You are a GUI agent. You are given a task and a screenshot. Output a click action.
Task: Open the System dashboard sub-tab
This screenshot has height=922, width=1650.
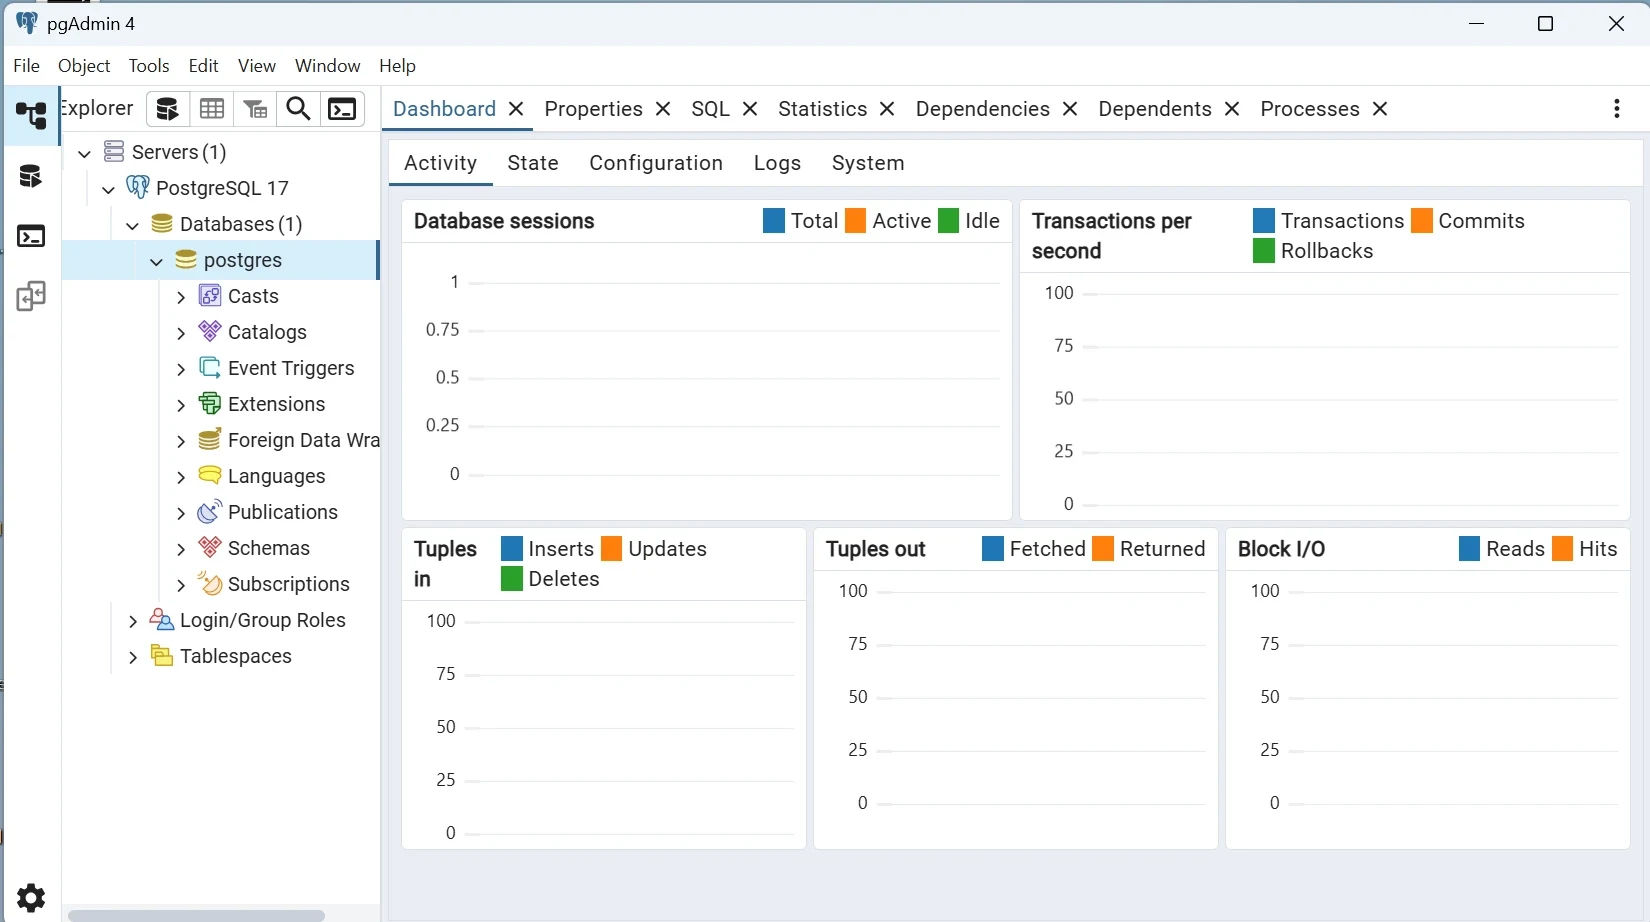tap(868, 163)
